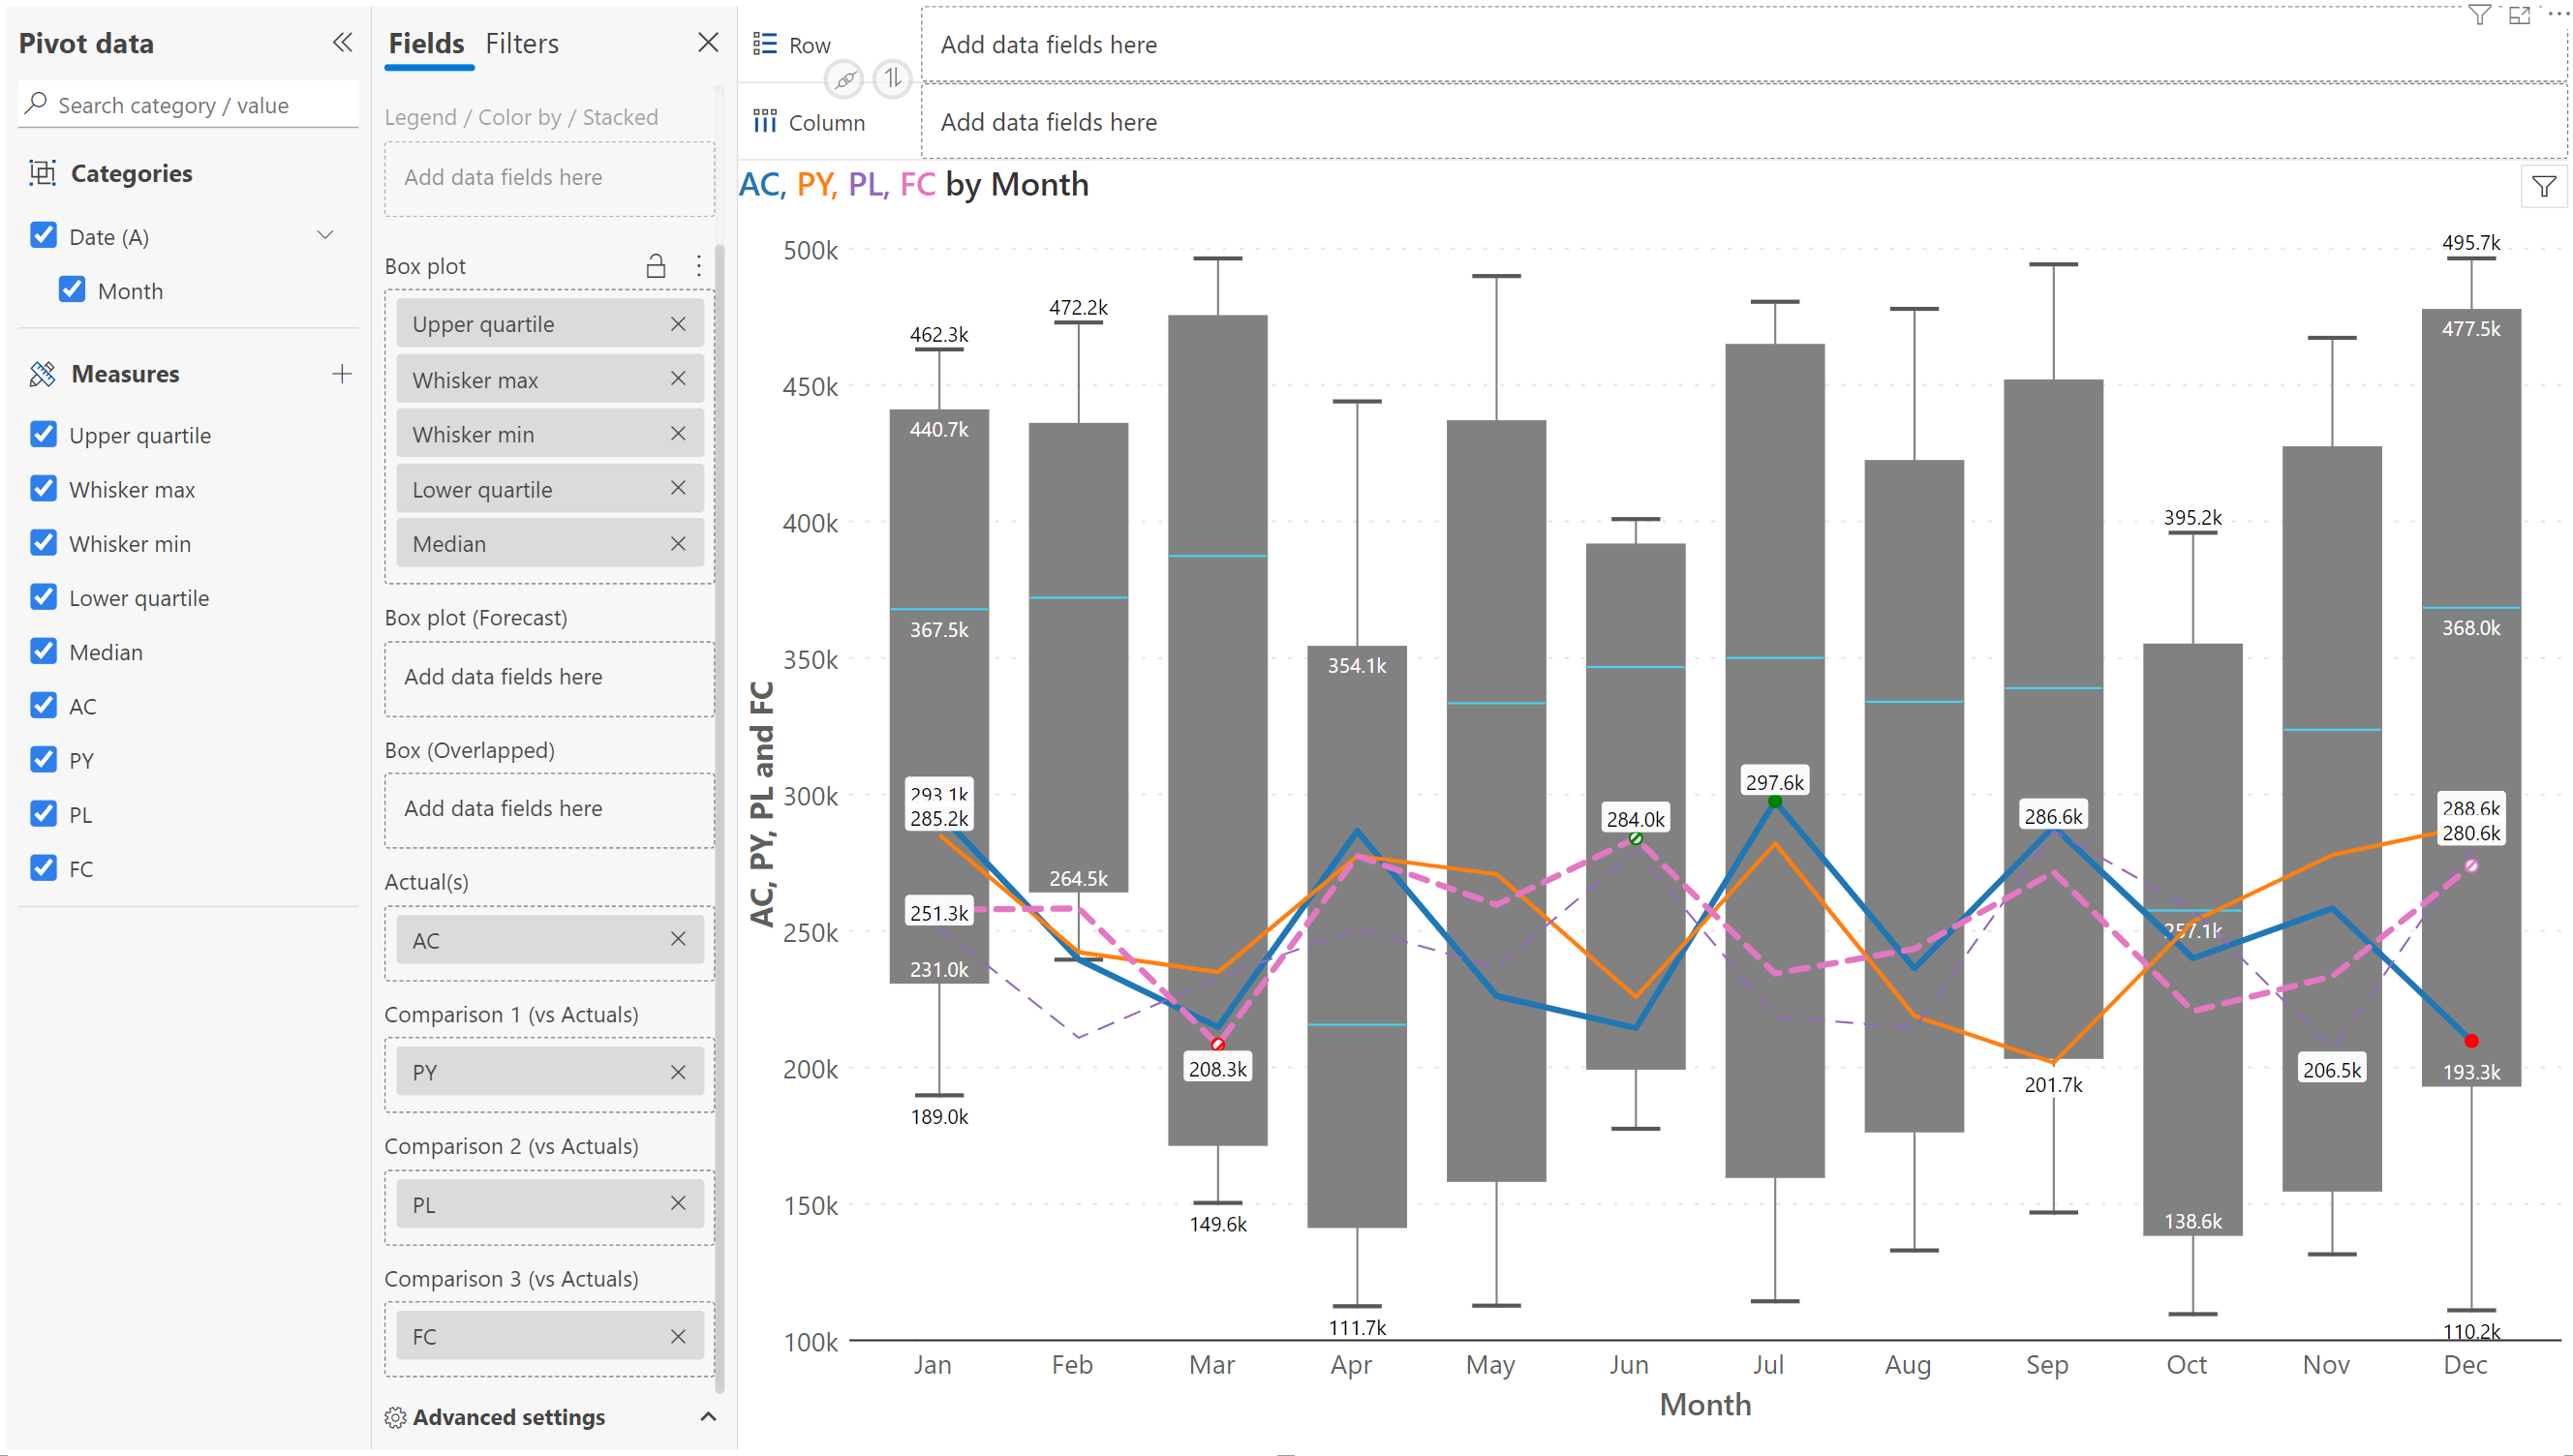This screenshot has width=2573, height=1456.
Task: Open Box plot more options menu
Action: click(698, 266)
